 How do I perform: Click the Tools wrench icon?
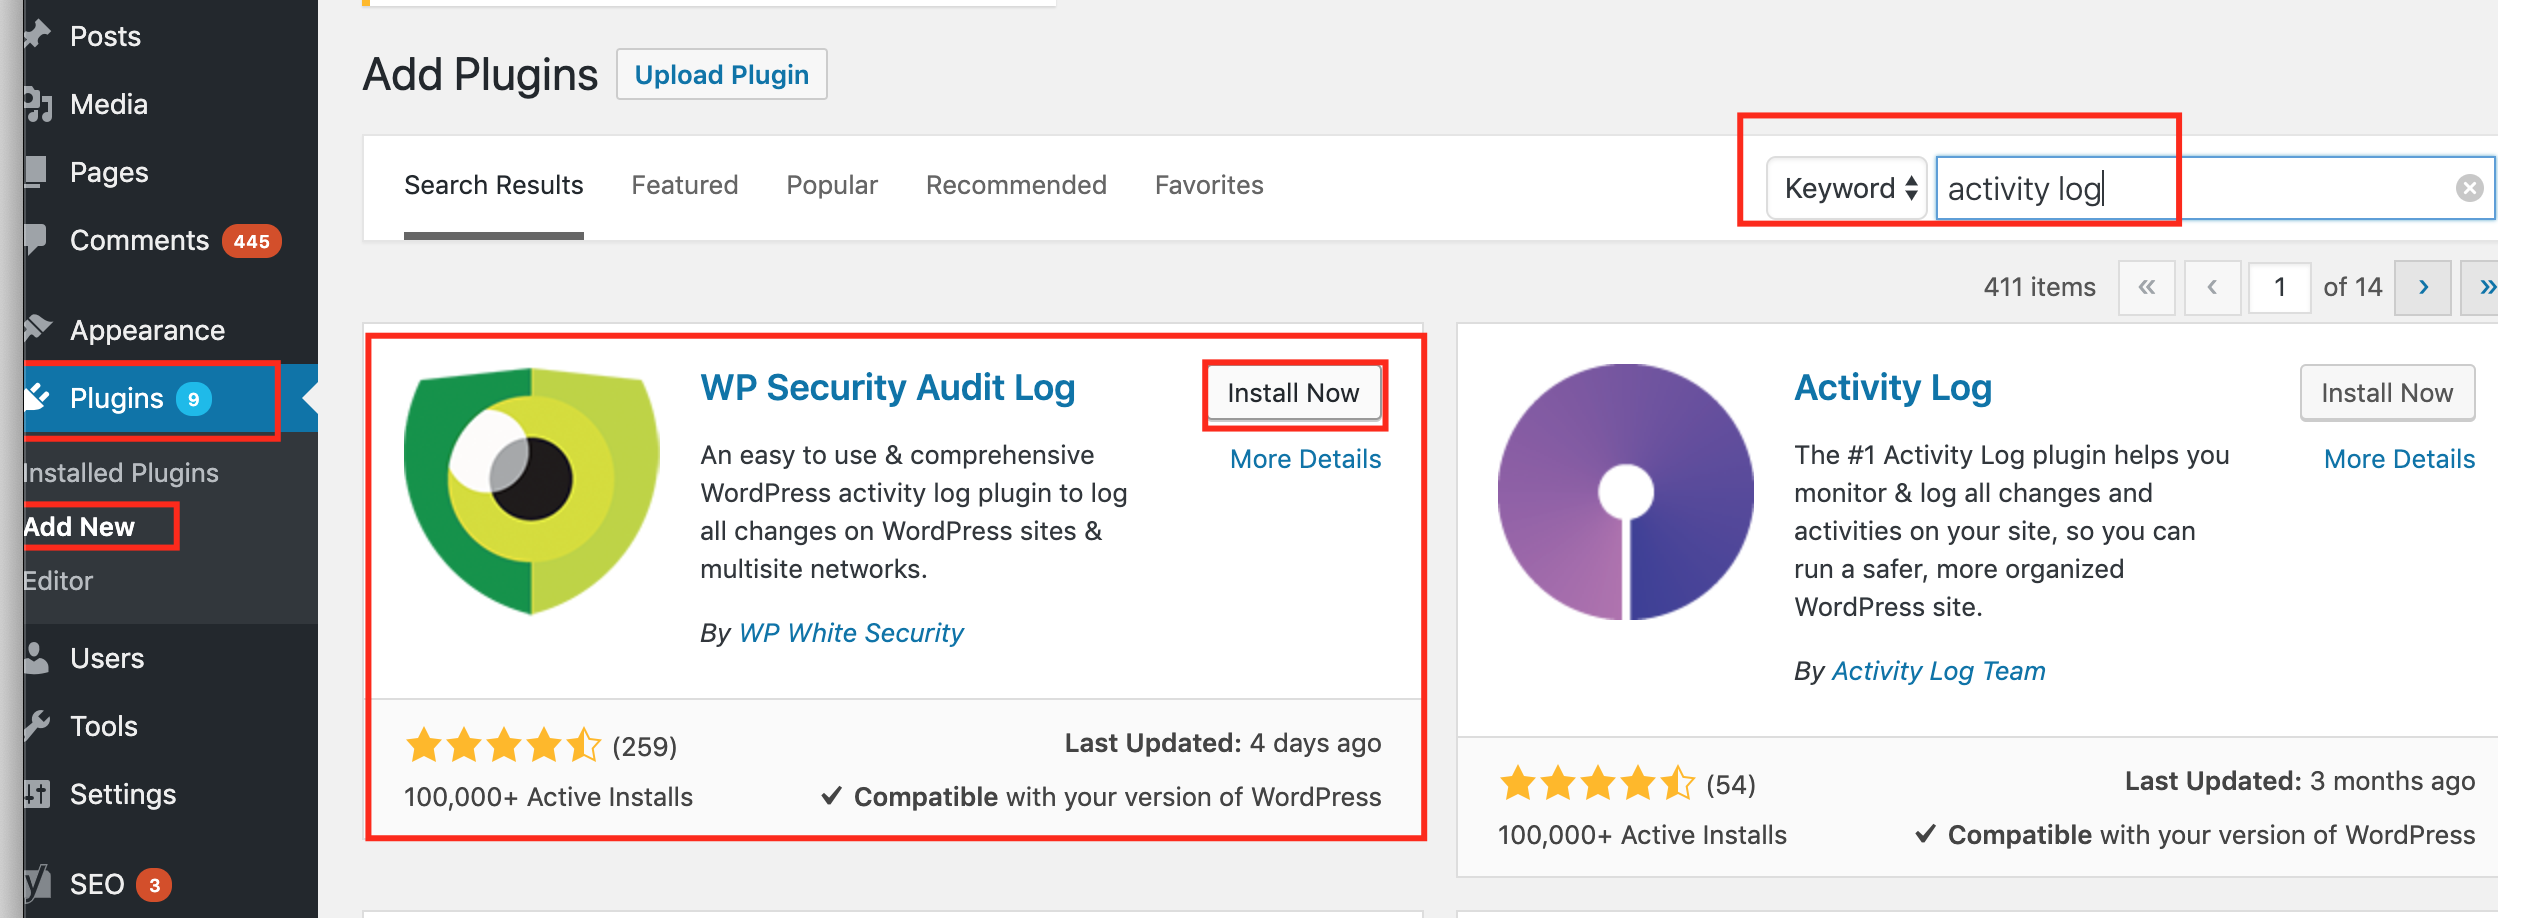click(37, 726)
